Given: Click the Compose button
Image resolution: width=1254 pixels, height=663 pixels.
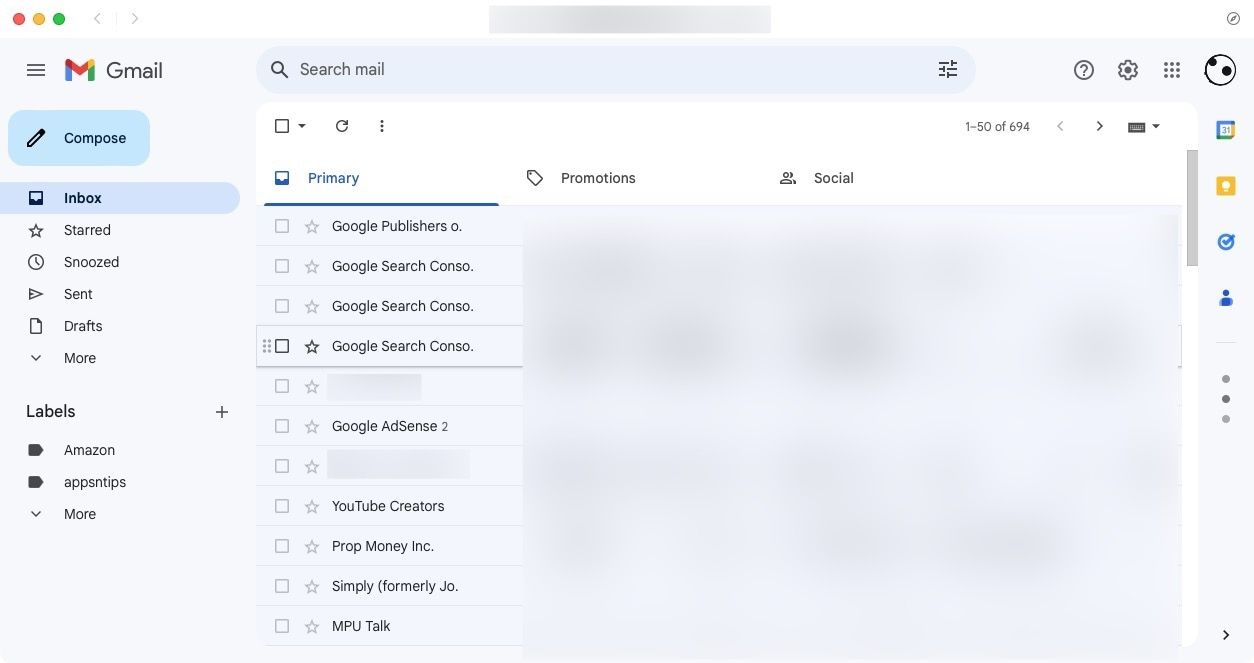Looking at the screenshot, I should (x=79, y=138).
